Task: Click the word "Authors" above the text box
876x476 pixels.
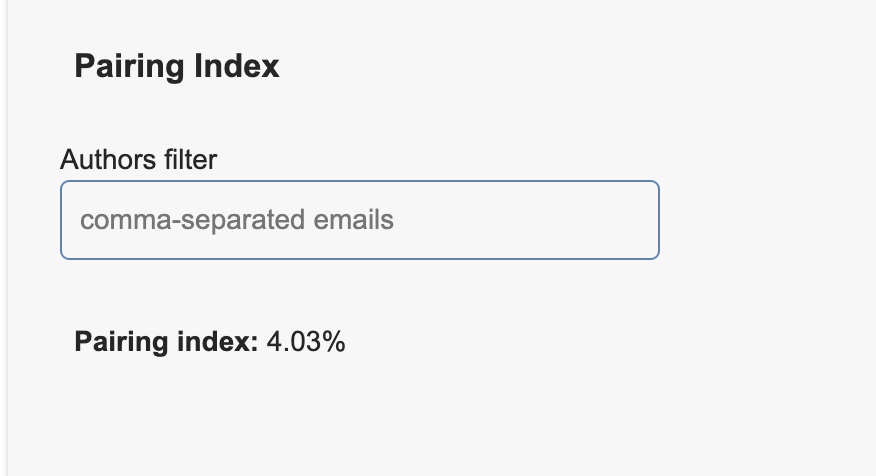Action: (x=98, y=159)
